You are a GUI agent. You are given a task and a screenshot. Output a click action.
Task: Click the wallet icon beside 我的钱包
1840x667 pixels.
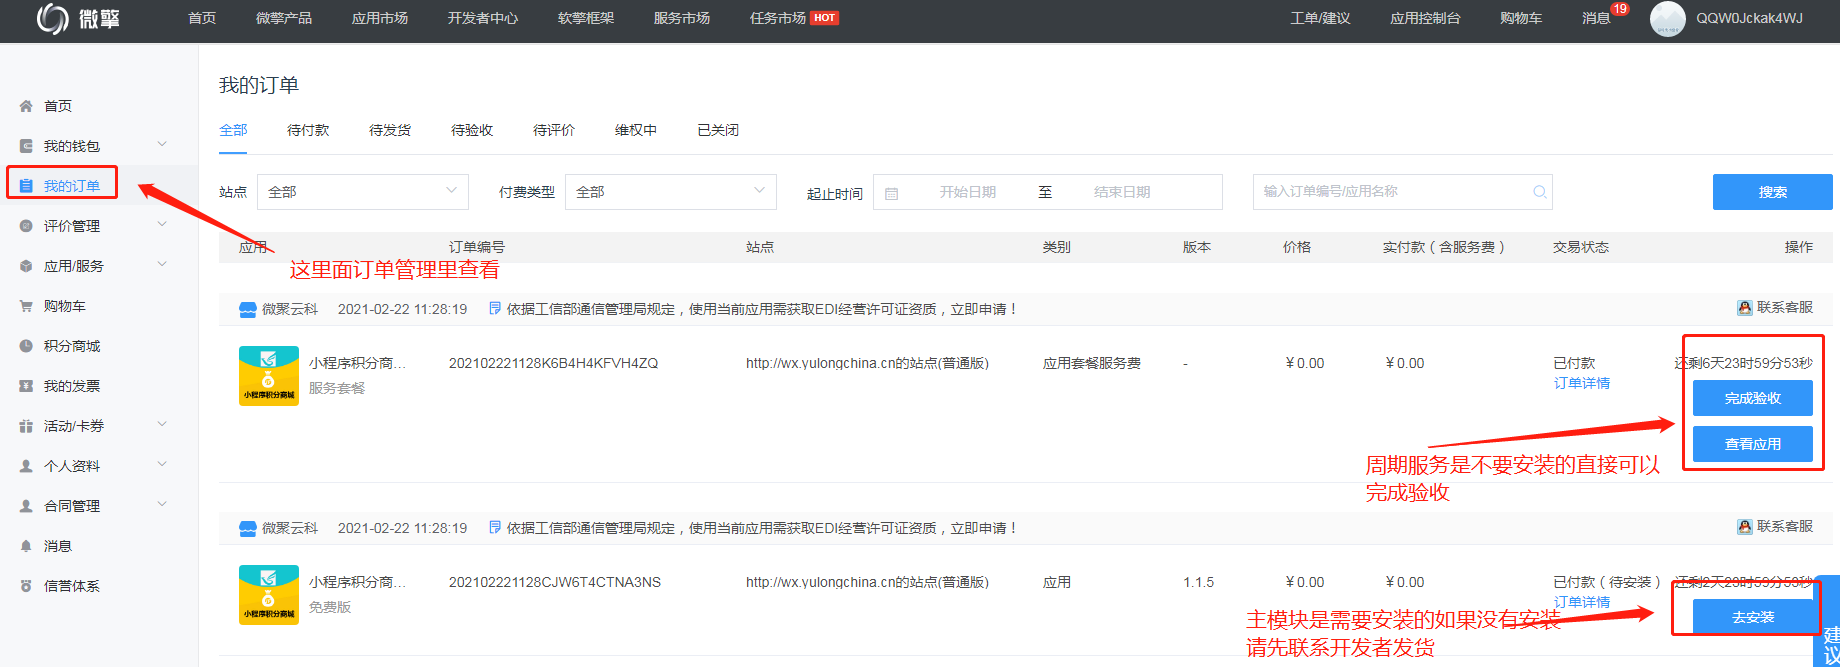(x=26, y=146)
